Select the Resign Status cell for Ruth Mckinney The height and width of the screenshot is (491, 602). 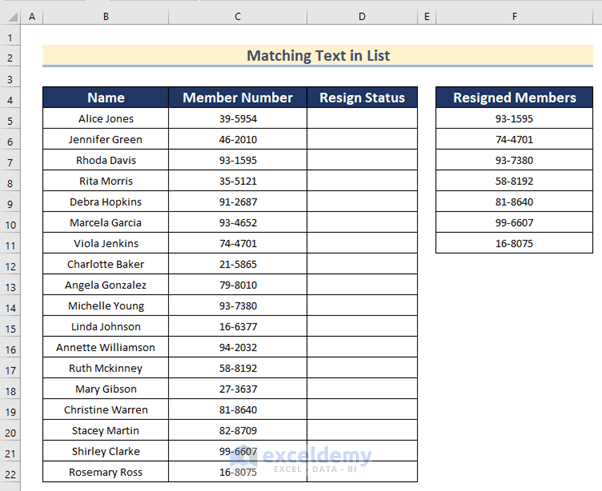tap(362, 368)
